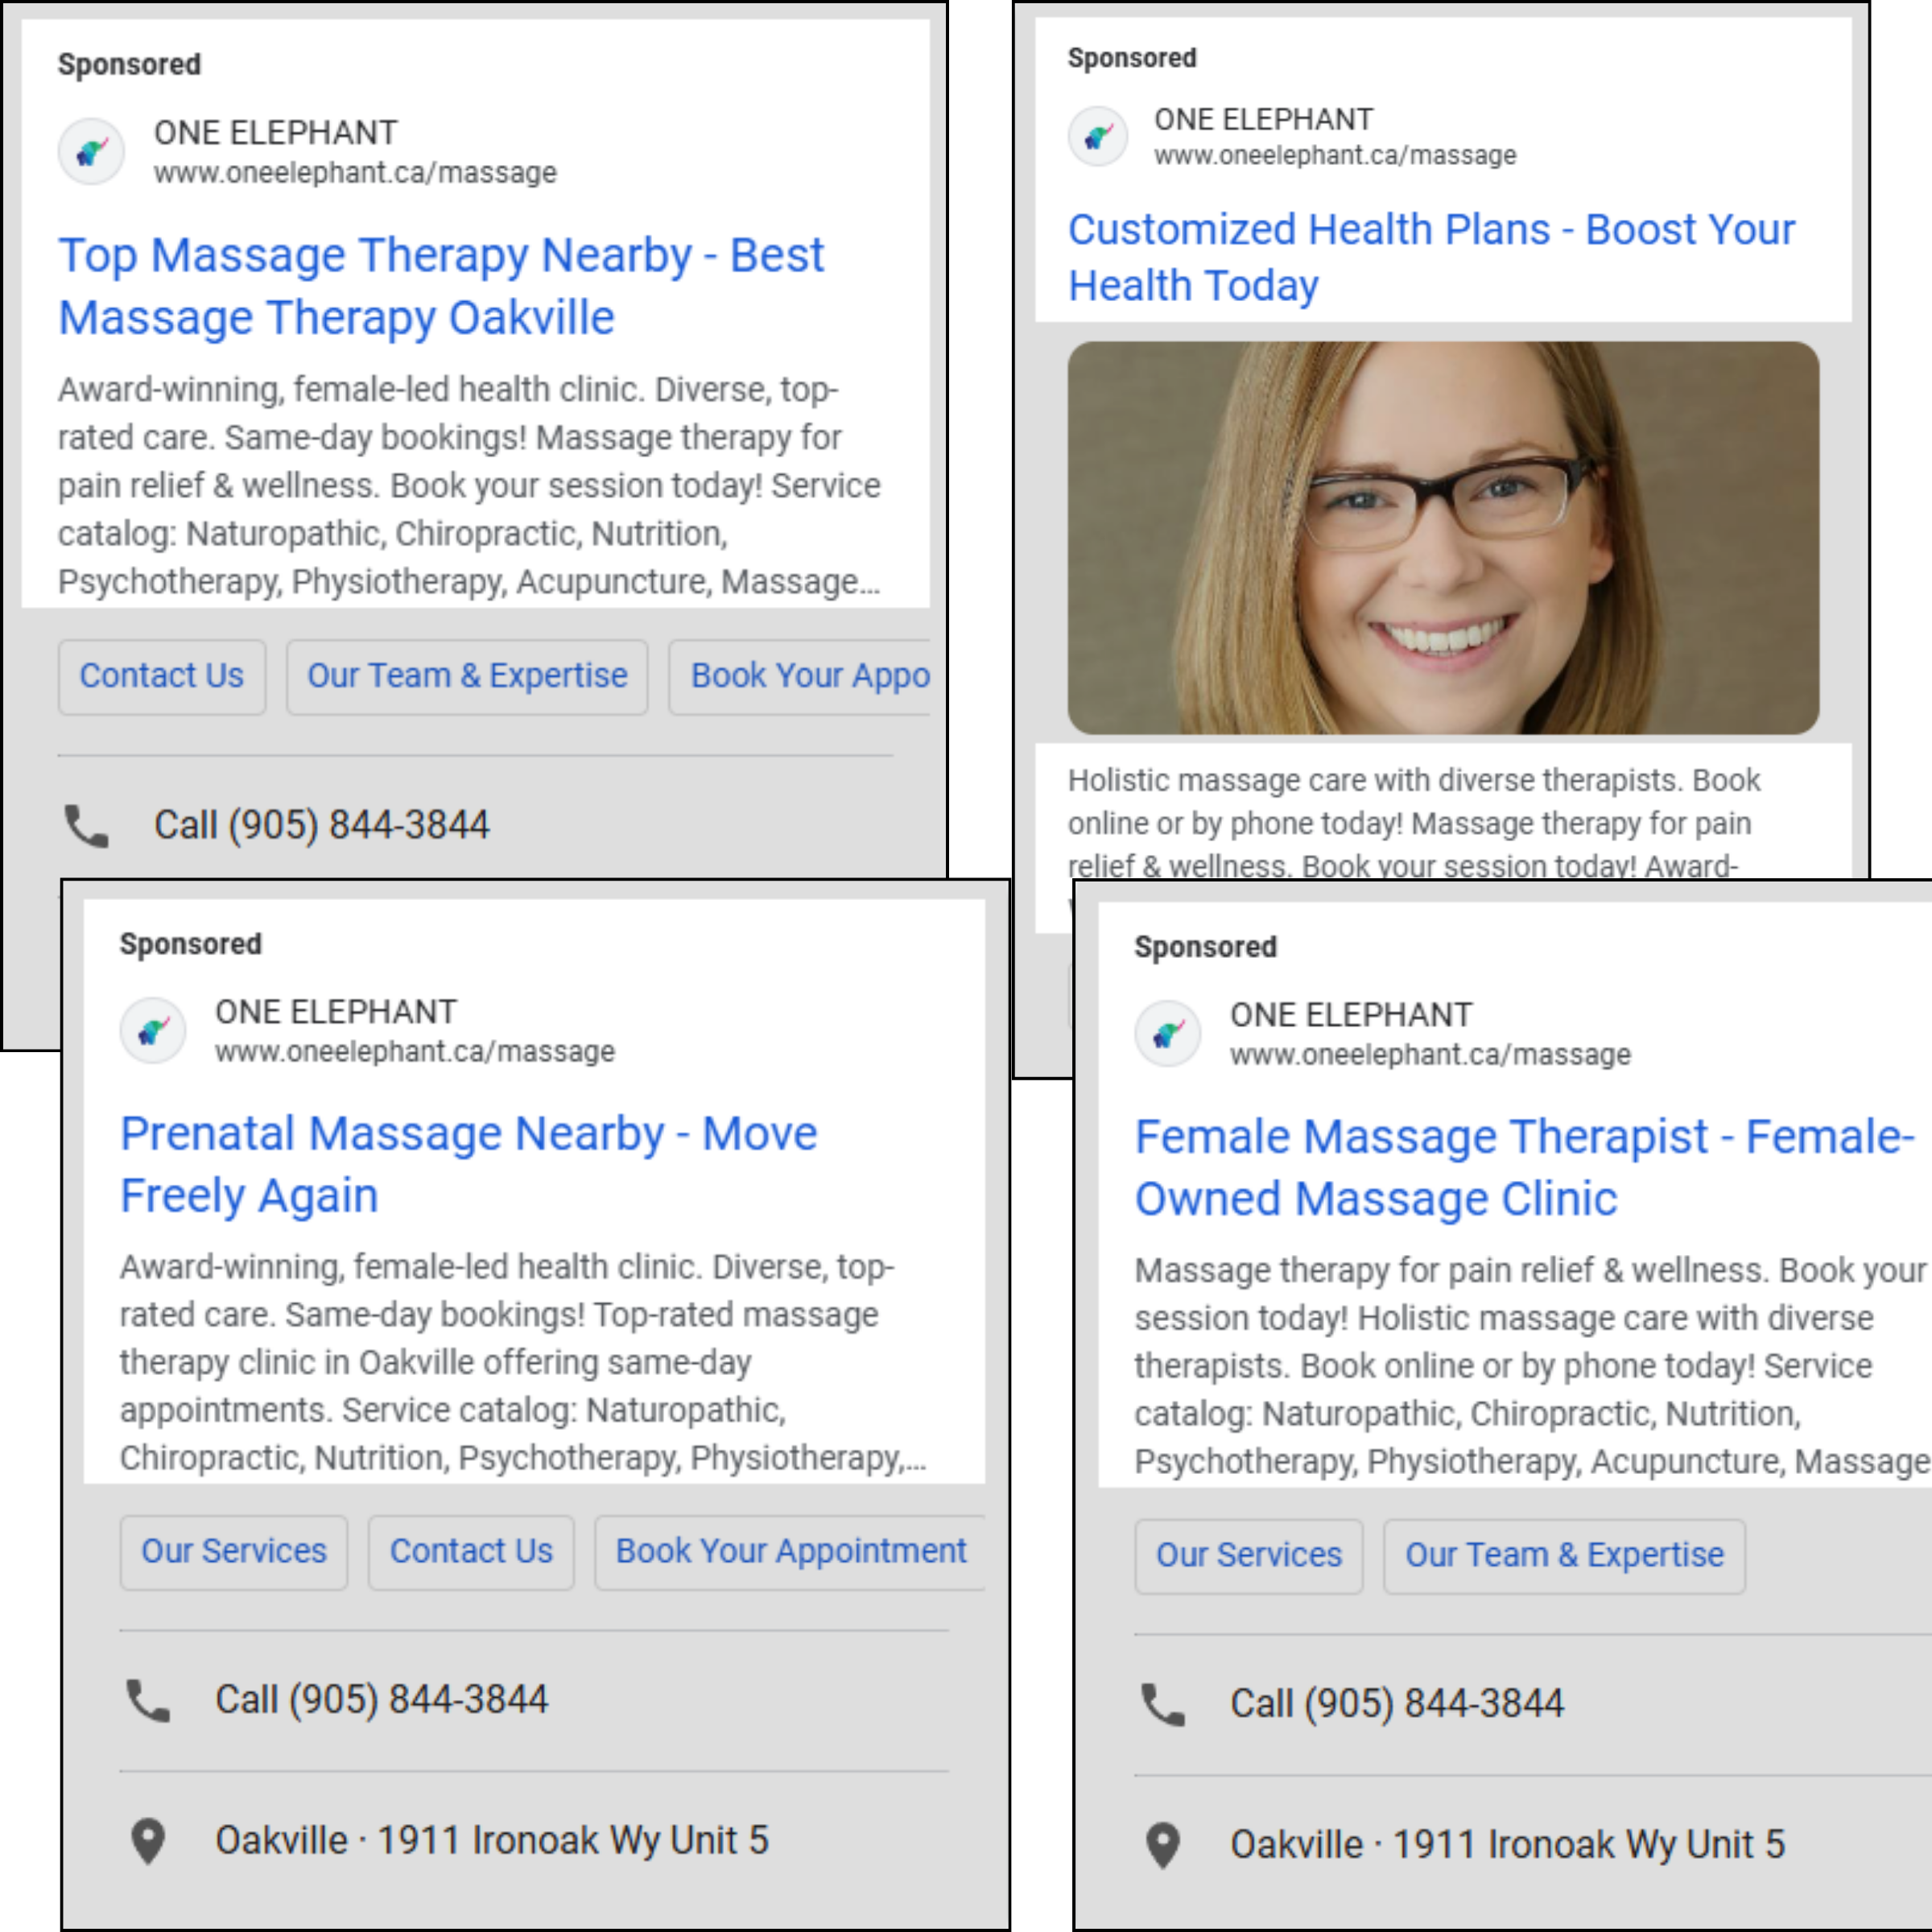Open the Oakville address in the Female Massage Therapist ad
Image resolution: width=1932 pixels, height=1932 pixels.
[1507, 1845]
